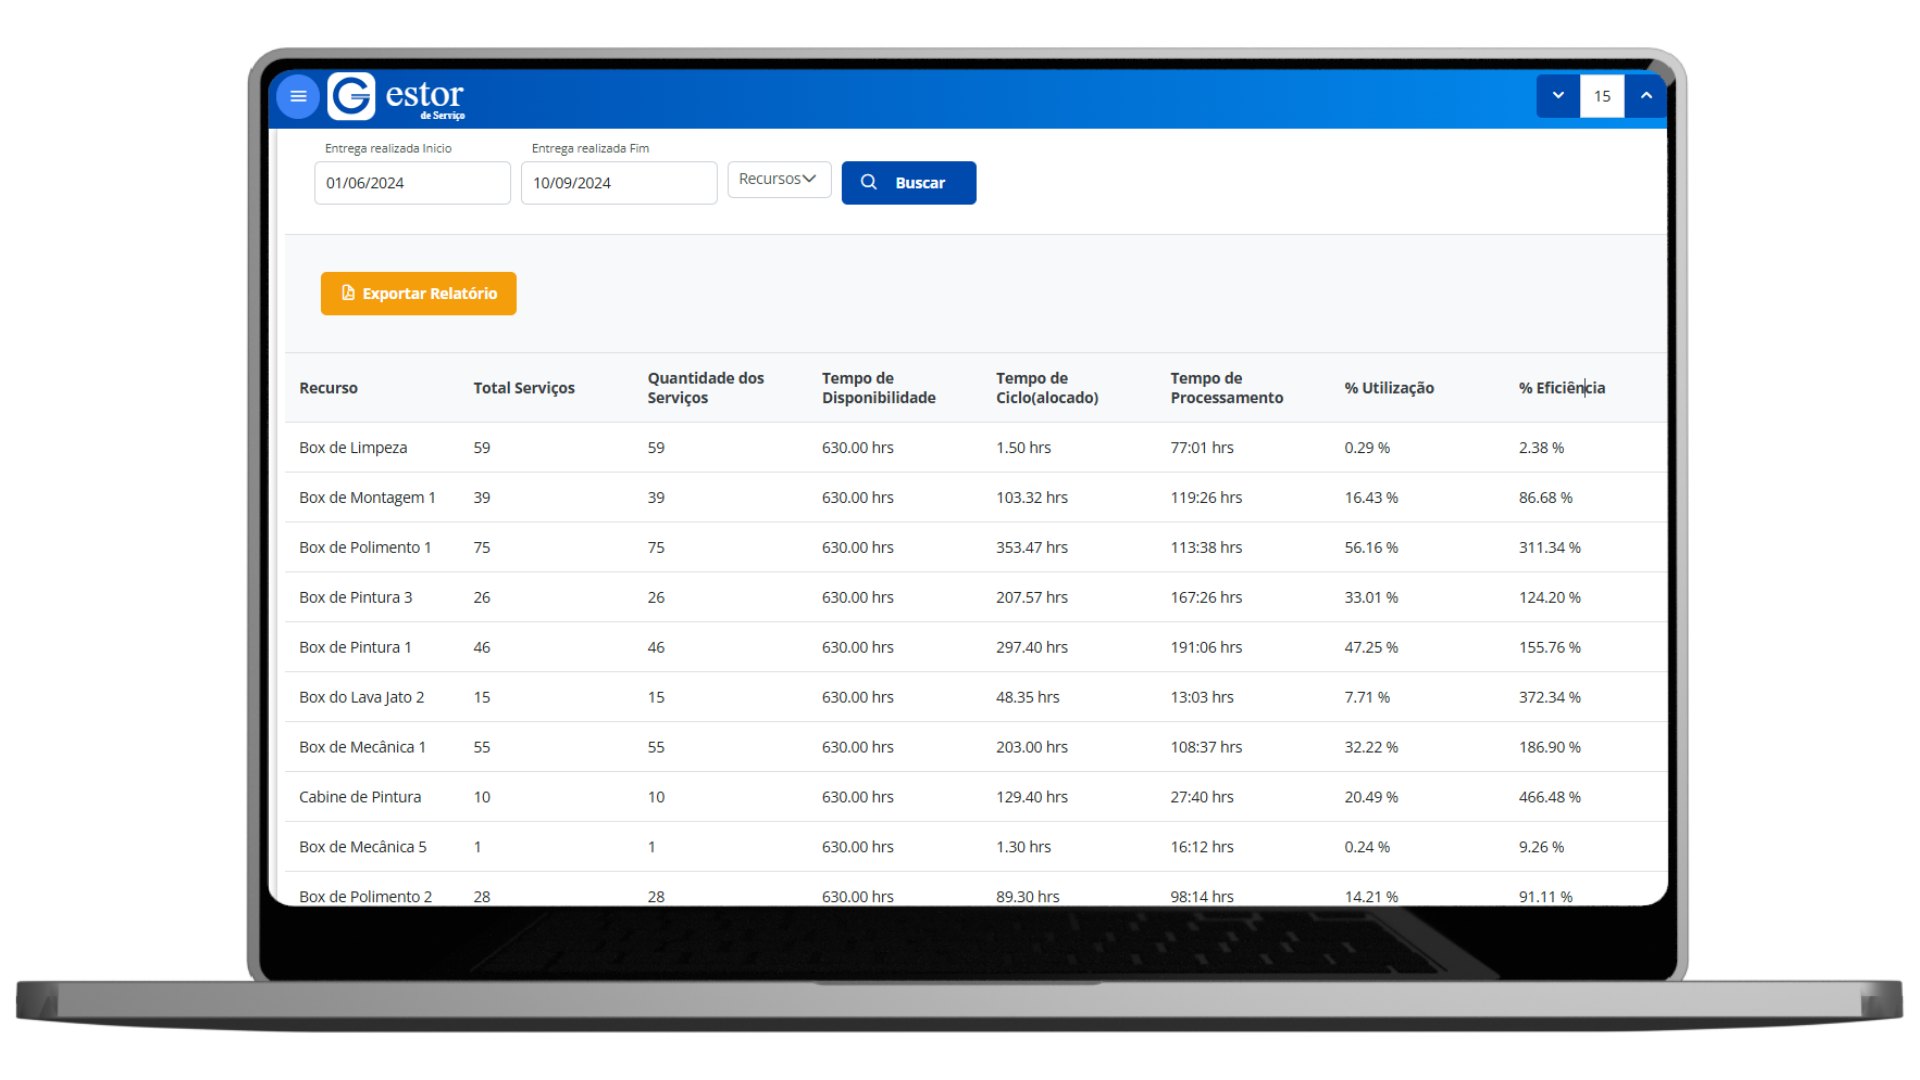Select the Box de Polimento 2 row
This screenshot has height=1080, width=1920.
[975, 890]
